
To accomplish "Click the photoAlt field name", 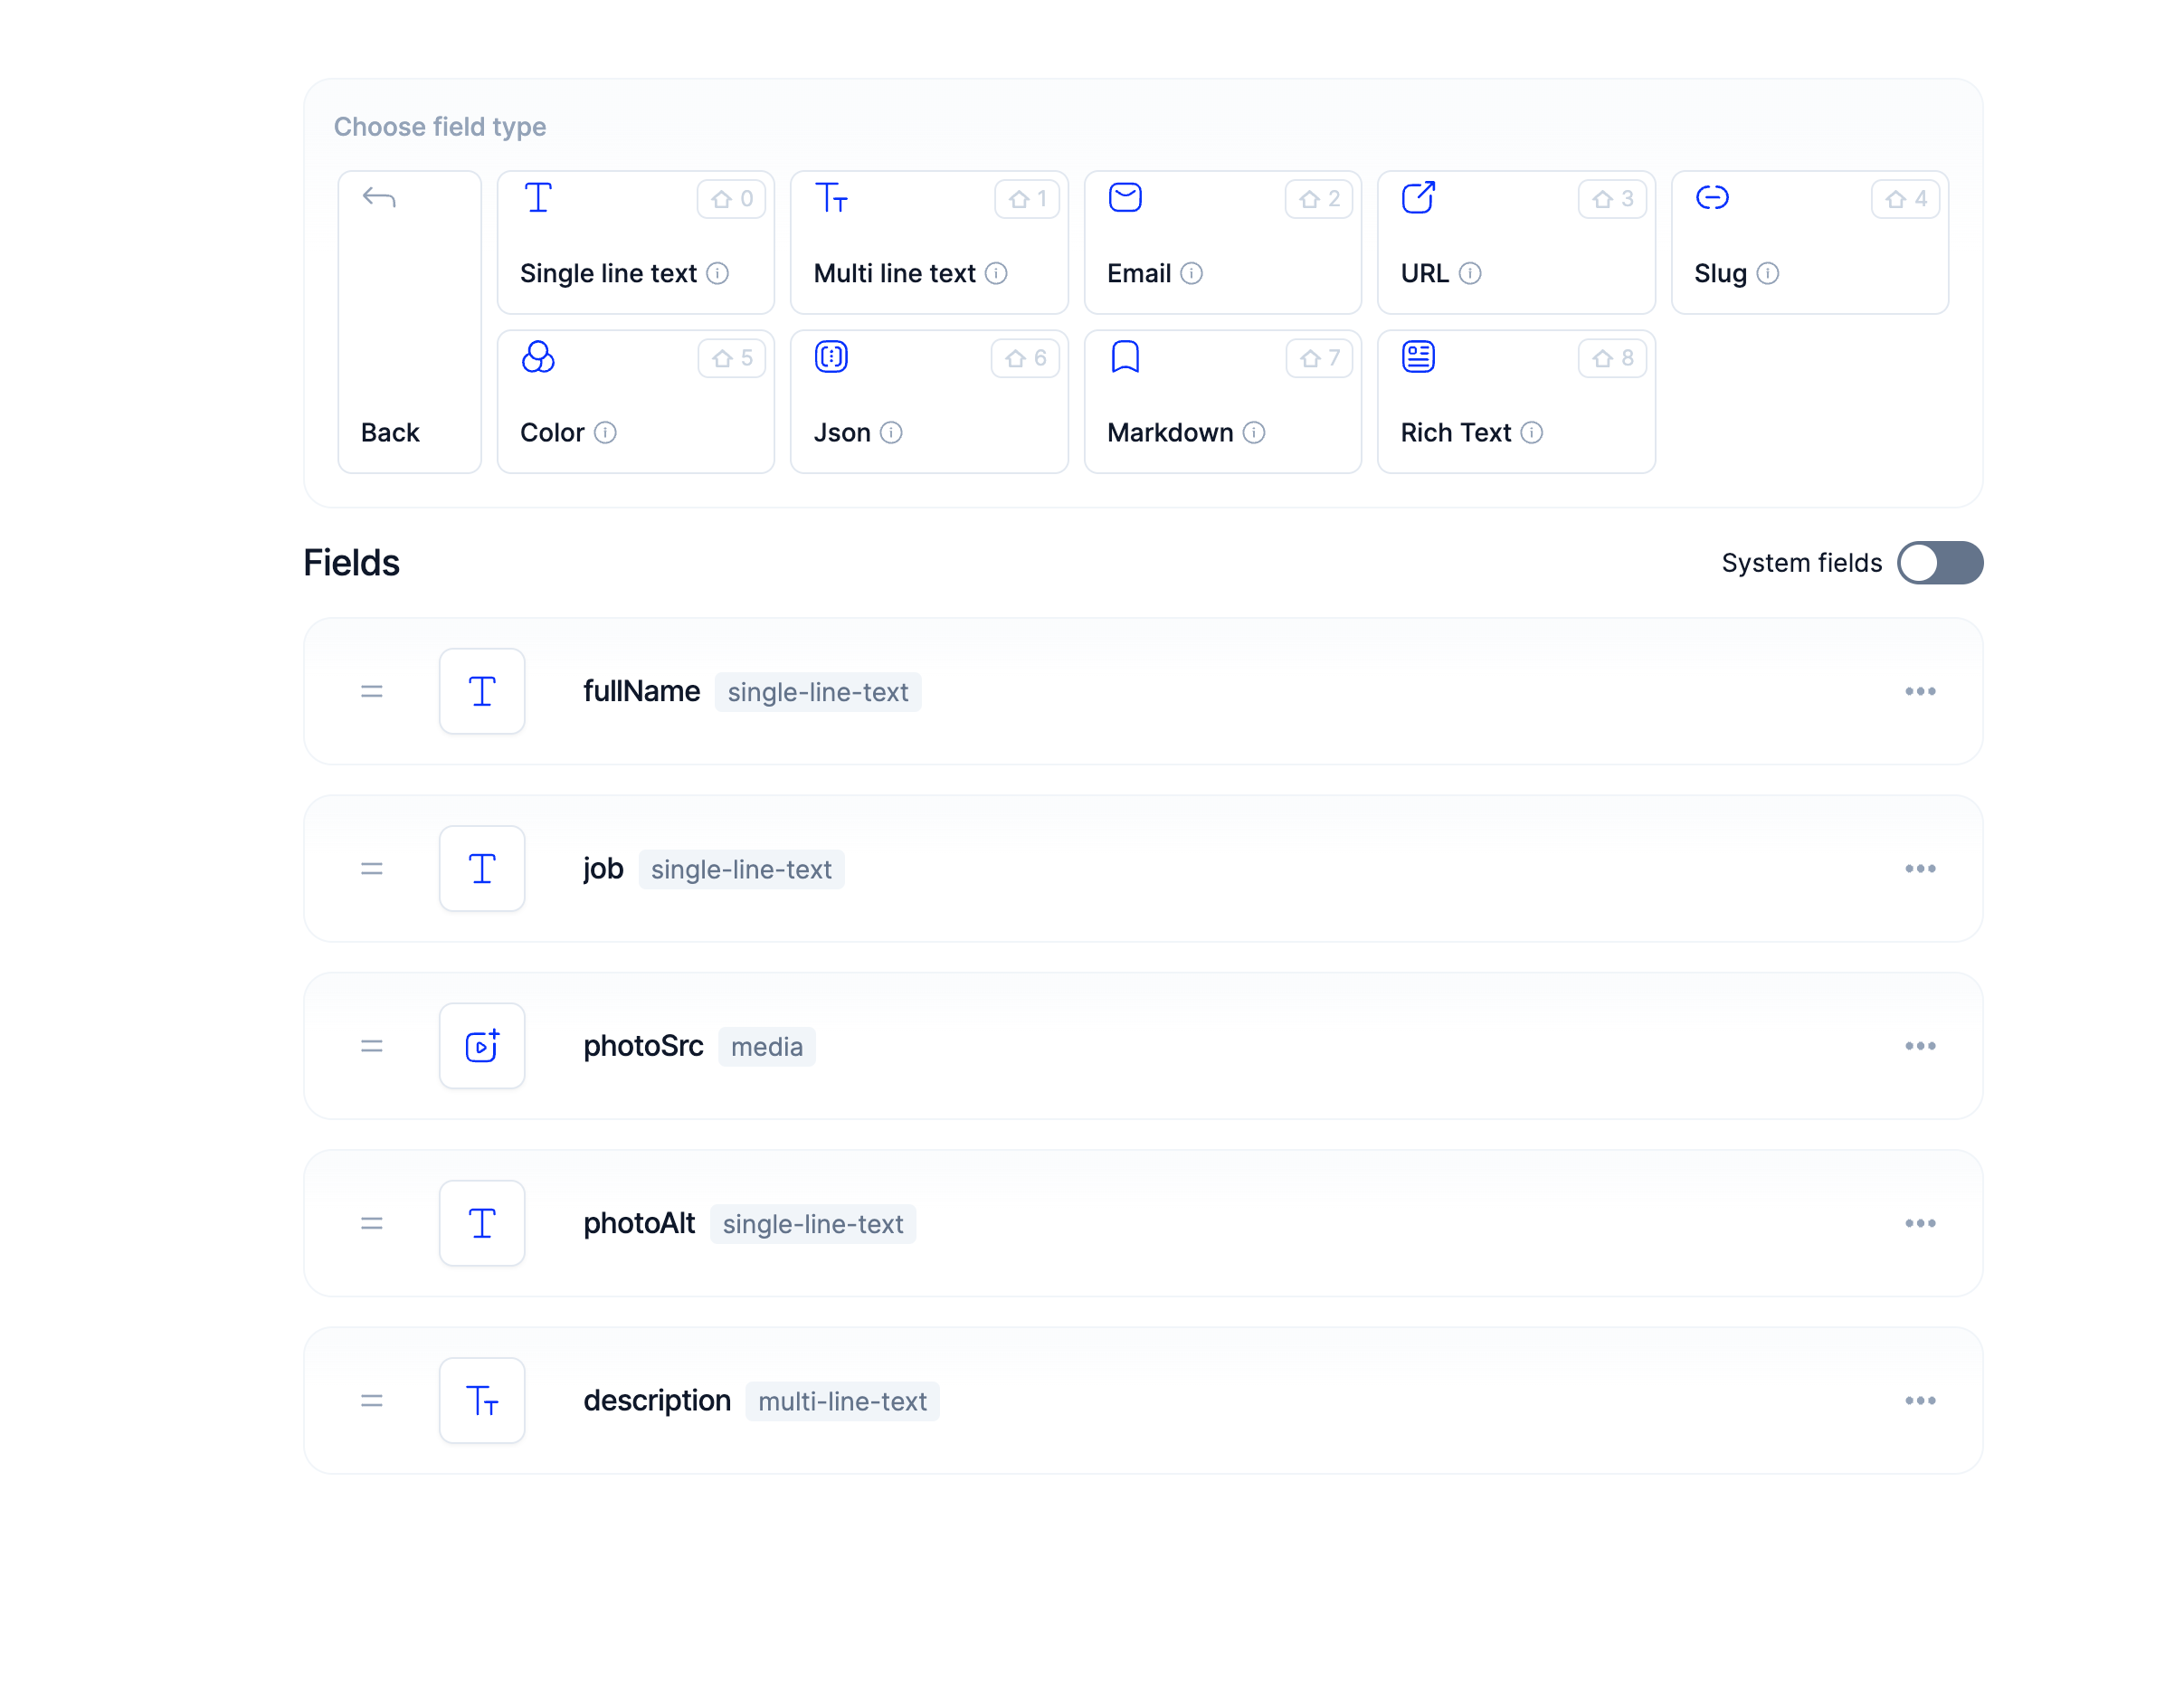I will (638, 1223).
